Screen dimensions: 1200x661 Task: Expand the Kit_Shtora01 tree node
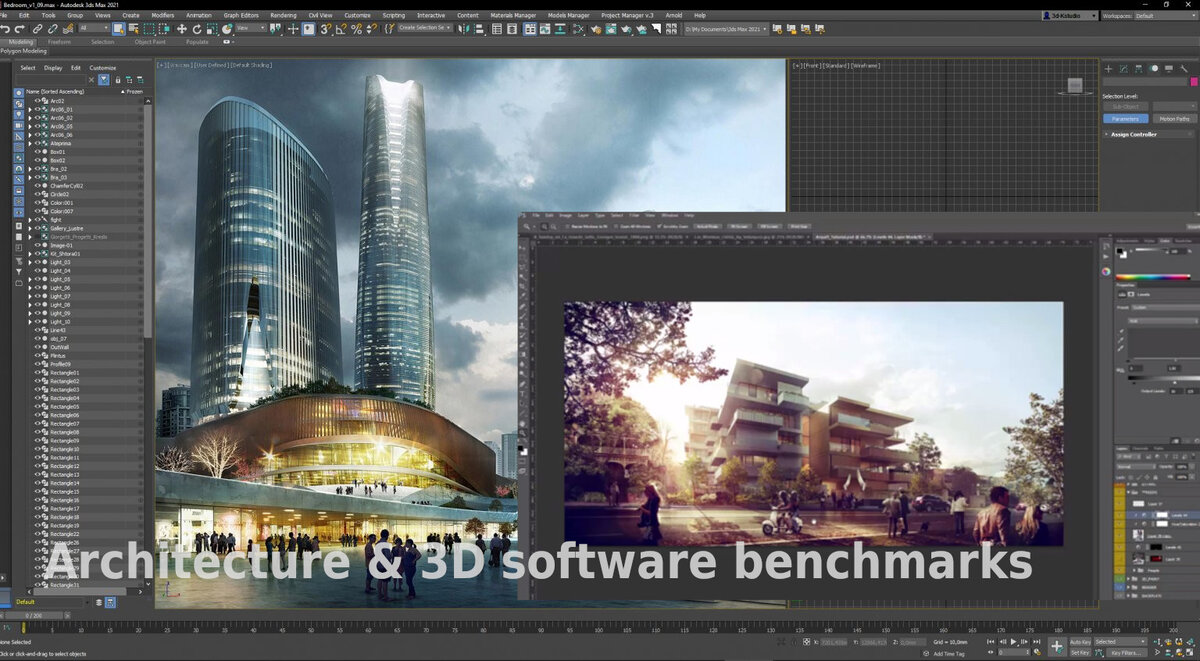30,254
